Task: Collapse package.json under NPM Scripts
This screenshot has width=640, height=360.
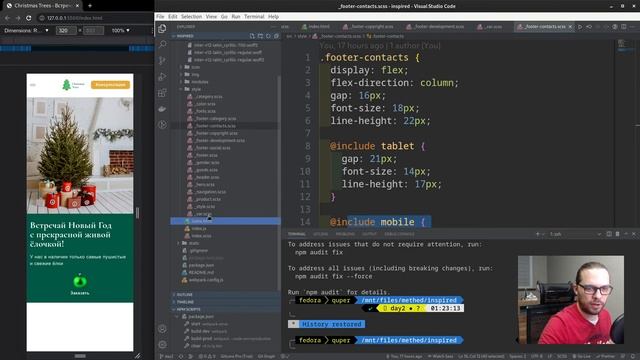Action: coord(197,316)
